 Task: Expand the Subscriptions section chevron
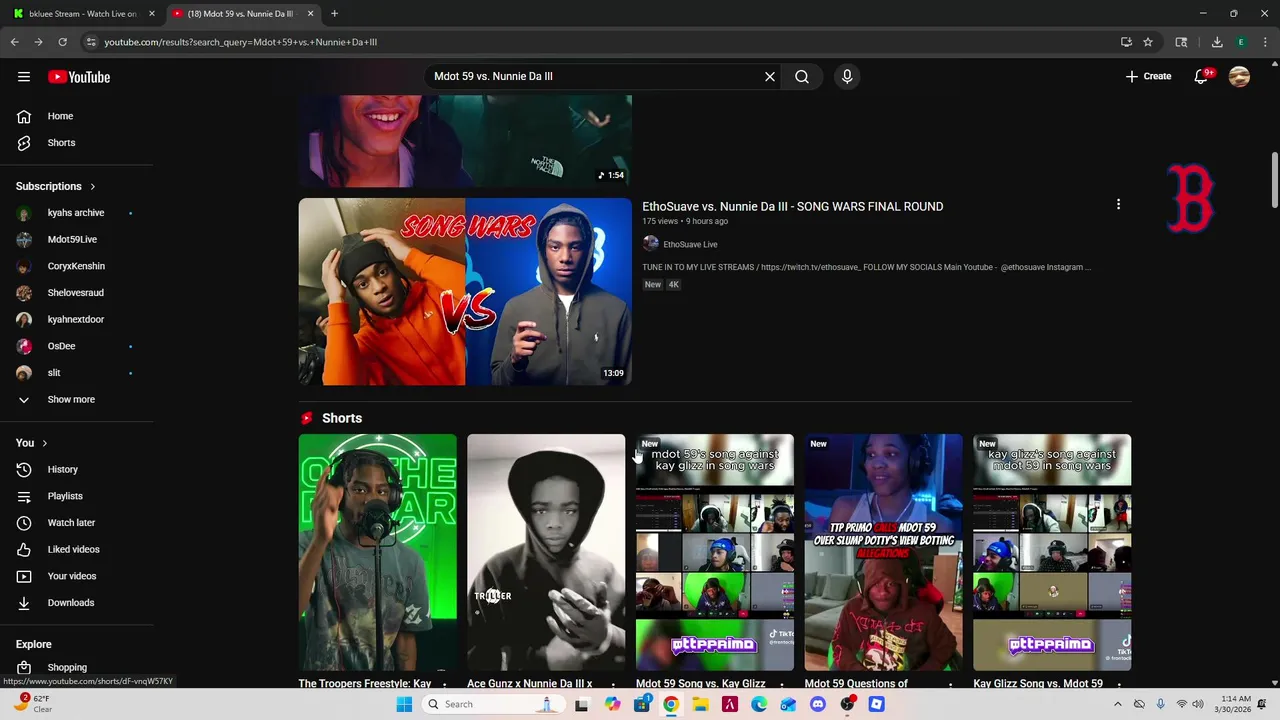pyautogui.click(x=92, y=186)
